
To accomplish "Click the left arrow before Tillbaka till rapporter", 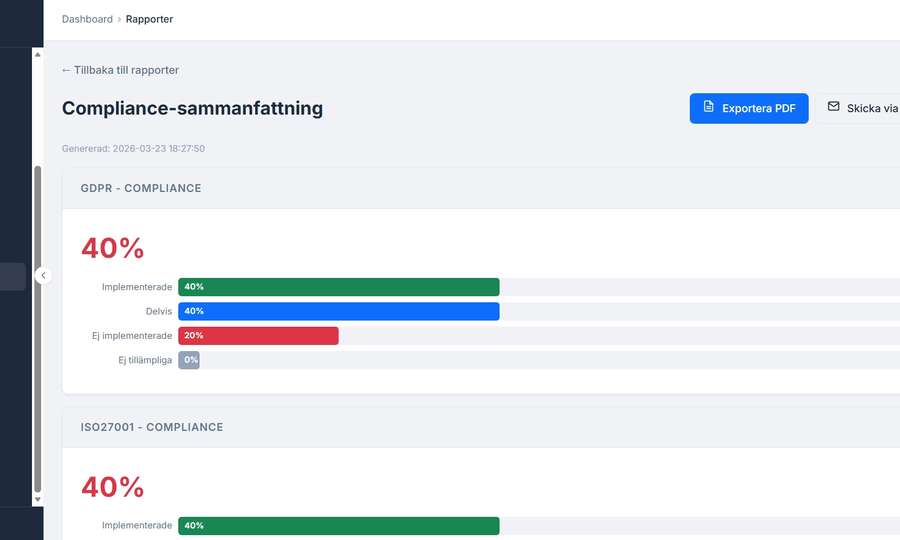I will point(66,70).
